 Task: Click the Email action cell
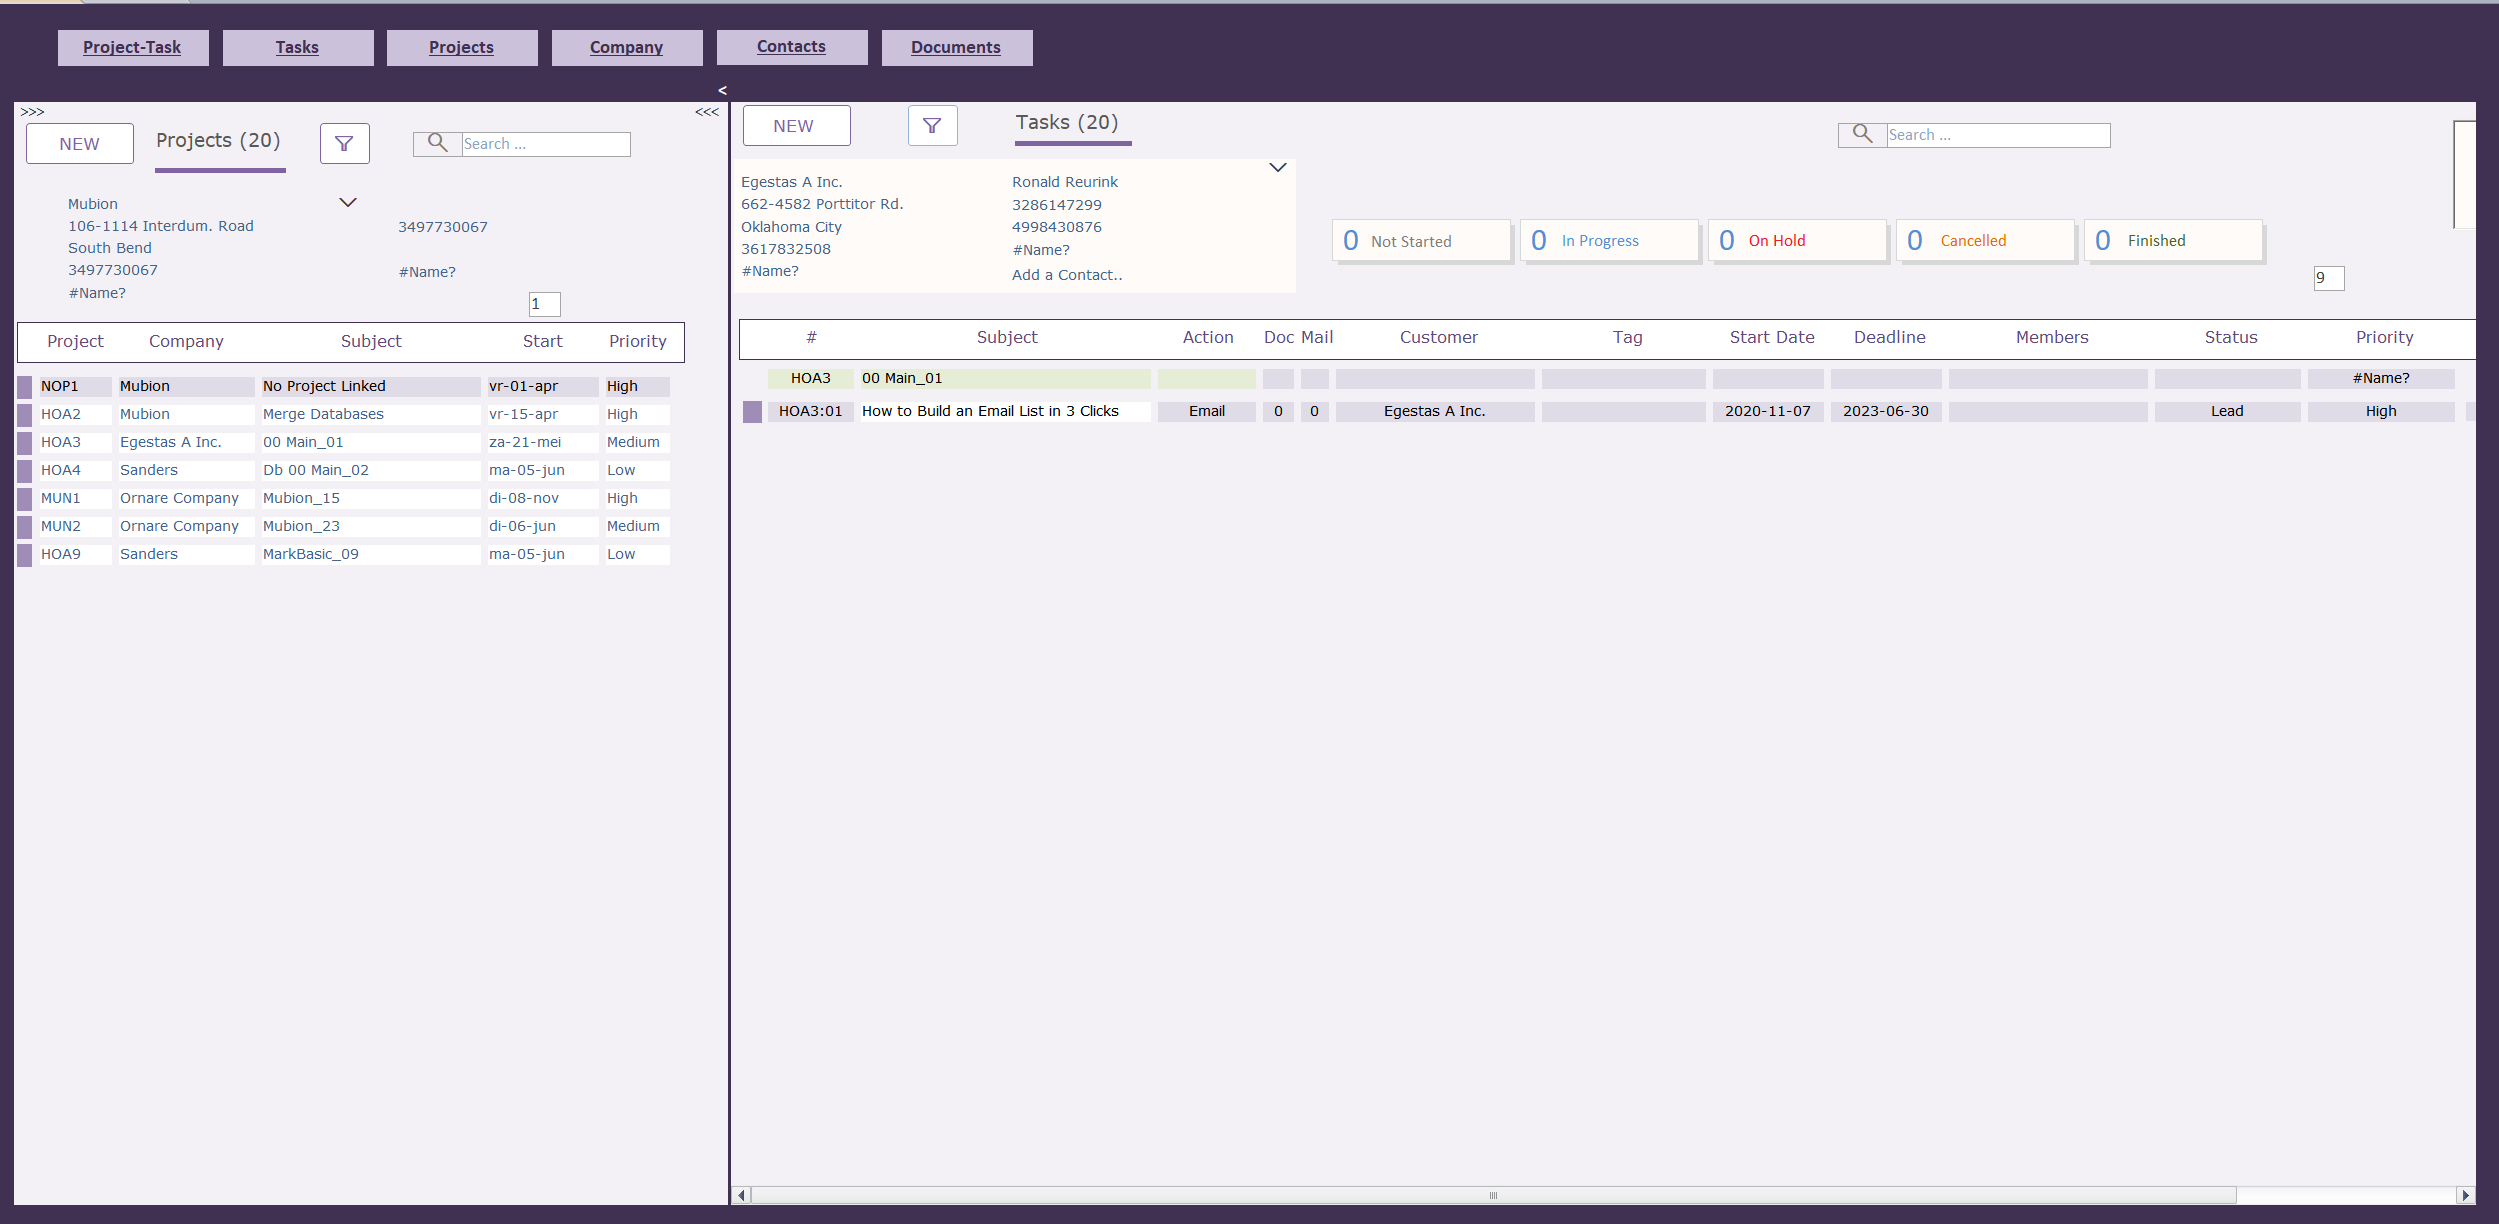pyautogui.click(x=1207, y=411)
